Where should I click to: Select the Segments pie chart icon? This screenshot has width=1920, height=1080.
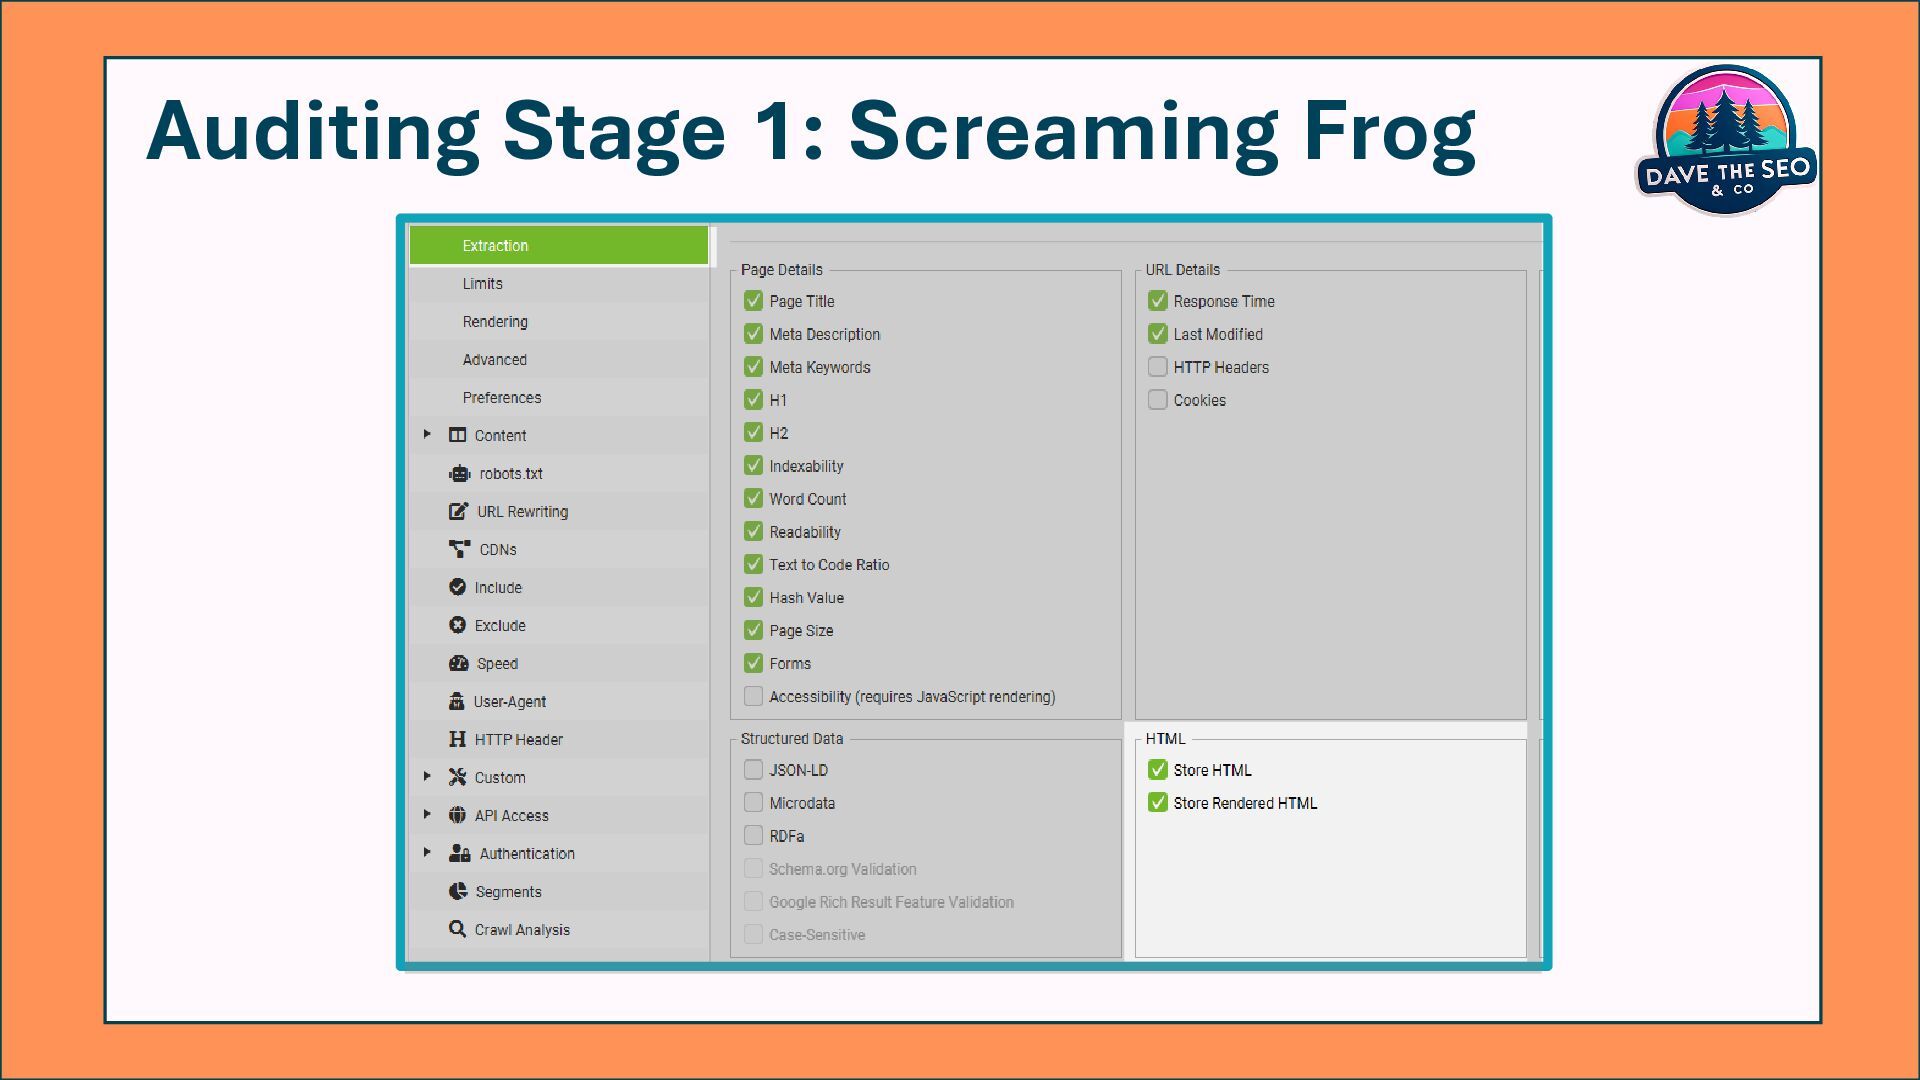click(458, 891)
